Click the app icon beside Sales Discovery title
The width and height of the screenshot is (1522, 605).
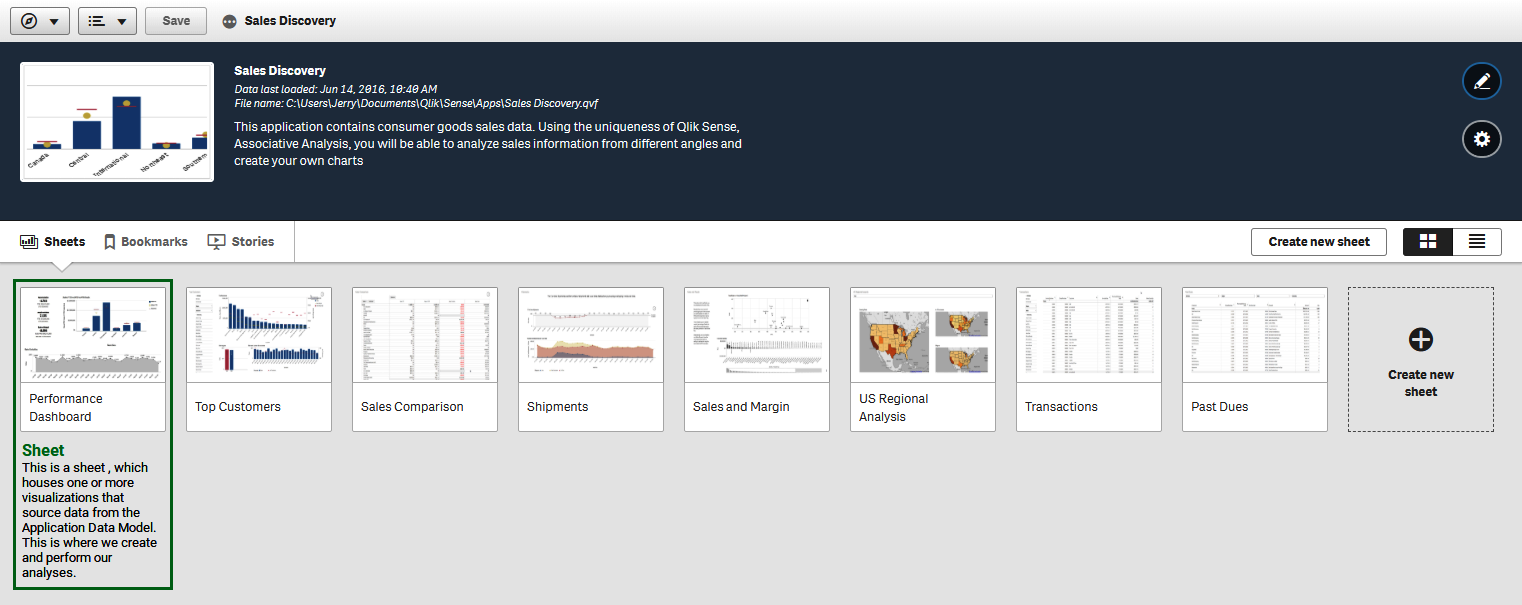pyautogui.click(x=230, y=21)
